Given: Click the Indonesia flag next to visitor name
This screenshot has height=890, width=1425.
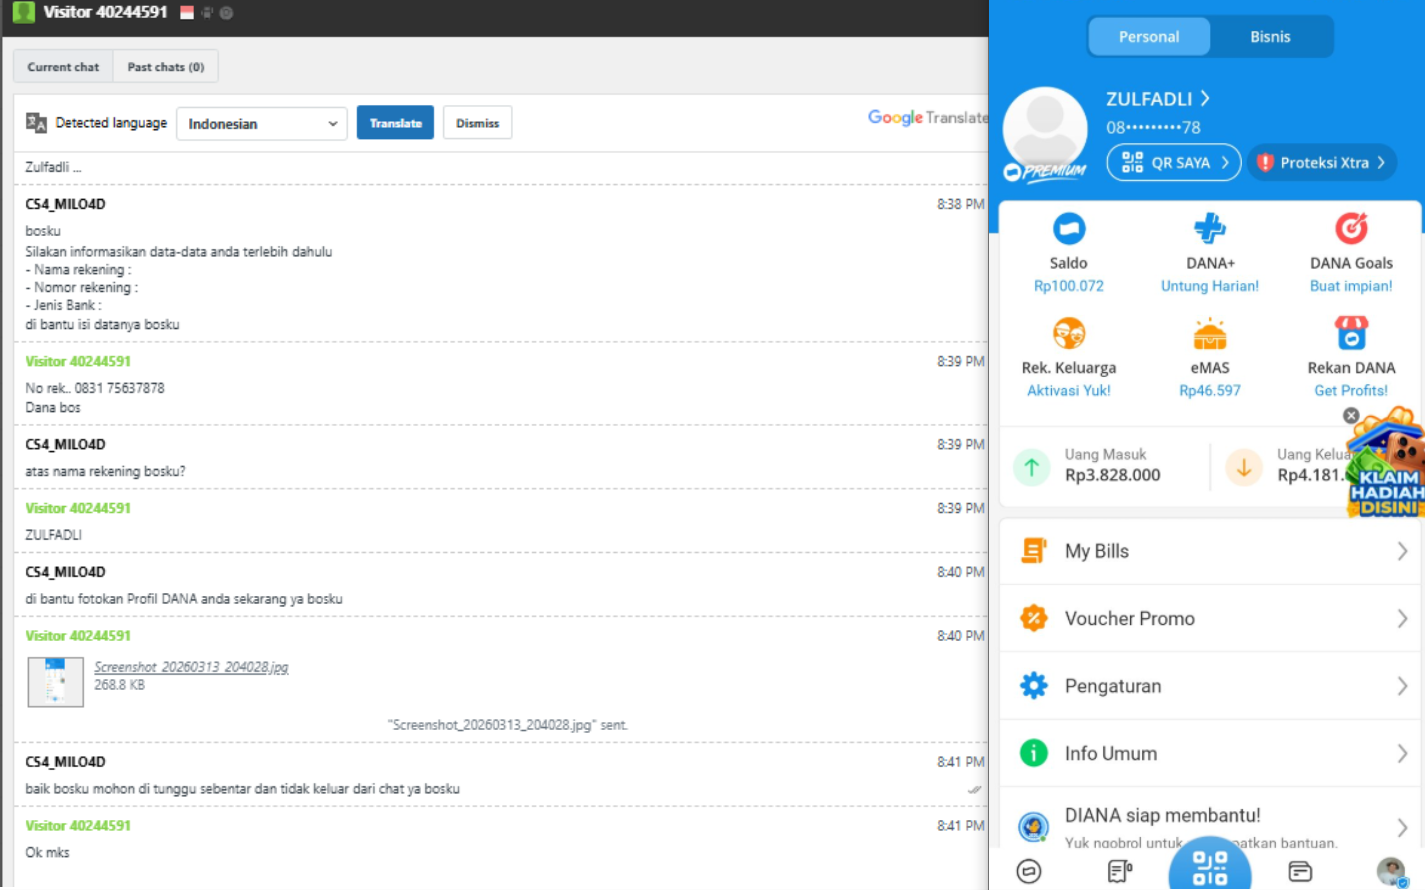Looking at the screenshot, I should pos(187,13).
